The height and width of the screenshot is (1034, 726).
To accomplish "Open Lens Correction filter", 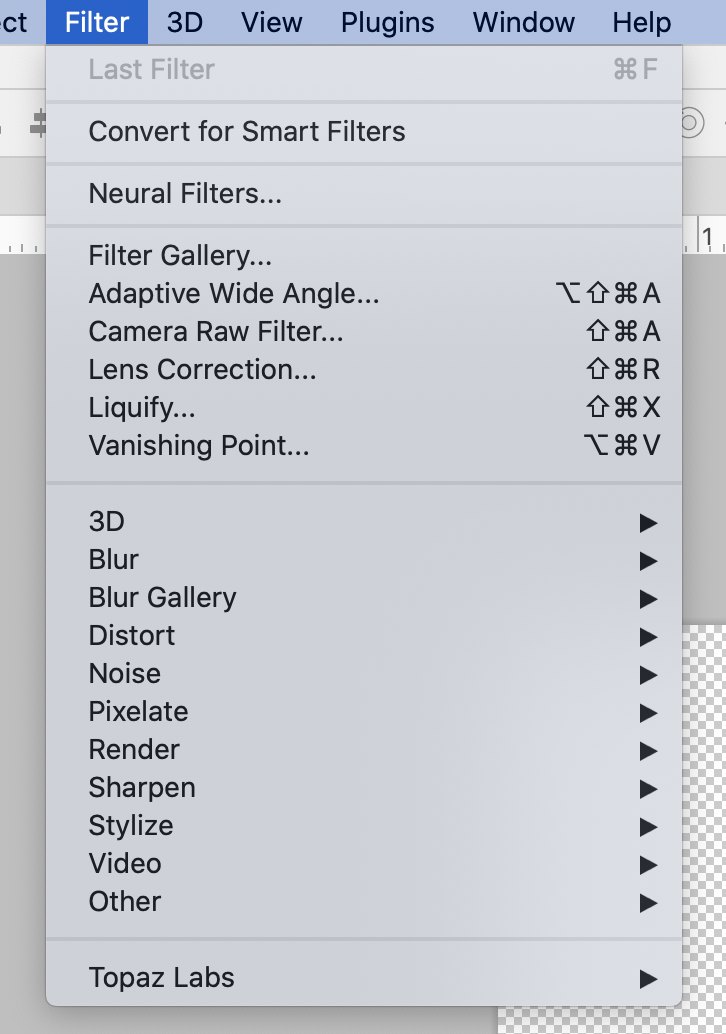I will [x=364, y=370].
